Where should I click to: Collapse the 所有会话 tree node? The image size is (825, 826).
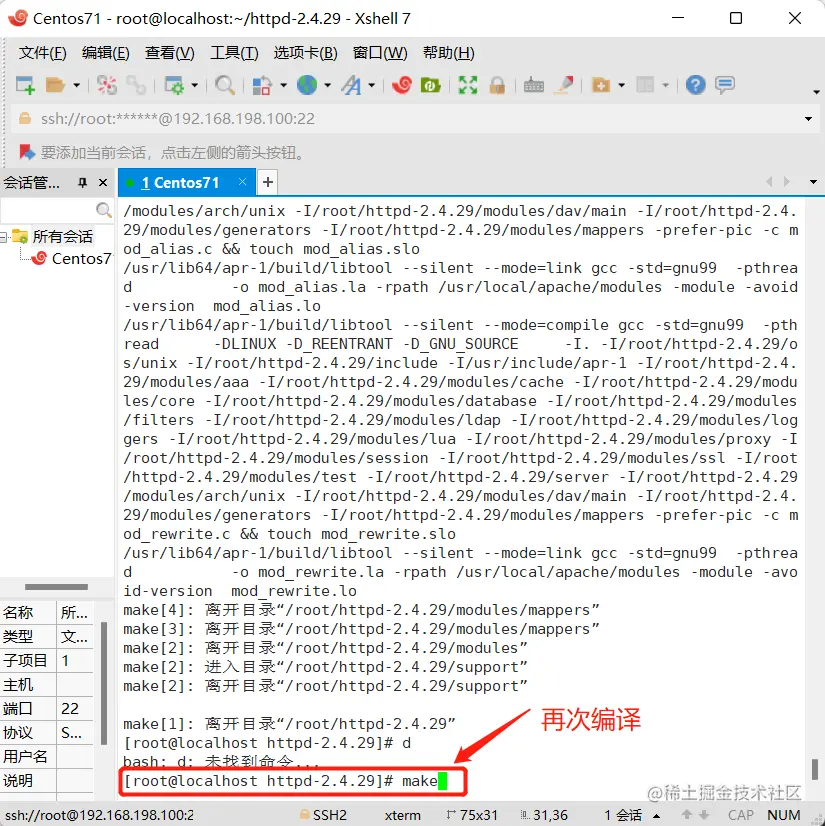coord(4,238)
